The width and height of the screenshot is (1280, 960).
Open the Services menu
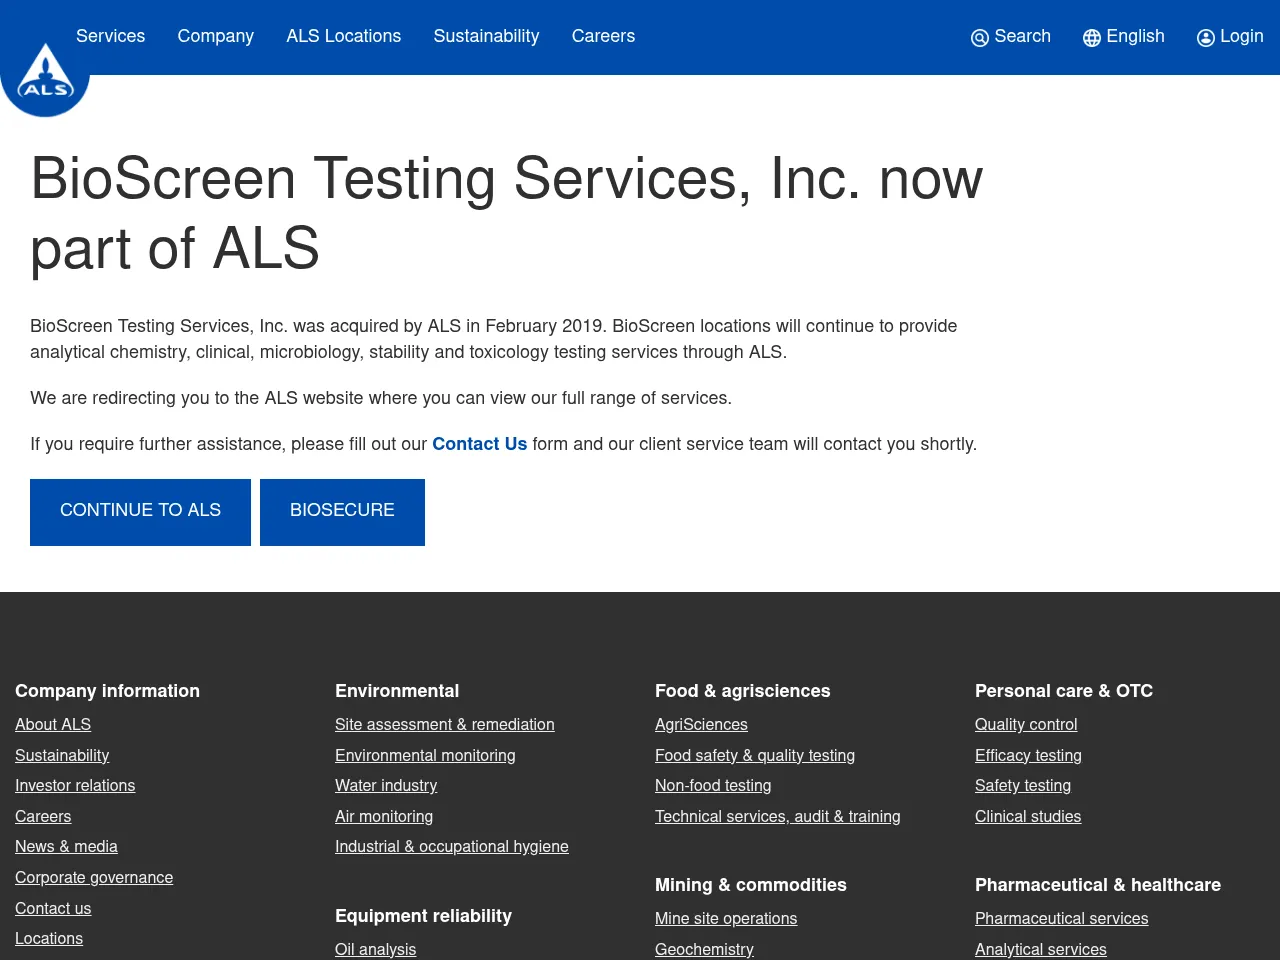(x=110, y=37)
